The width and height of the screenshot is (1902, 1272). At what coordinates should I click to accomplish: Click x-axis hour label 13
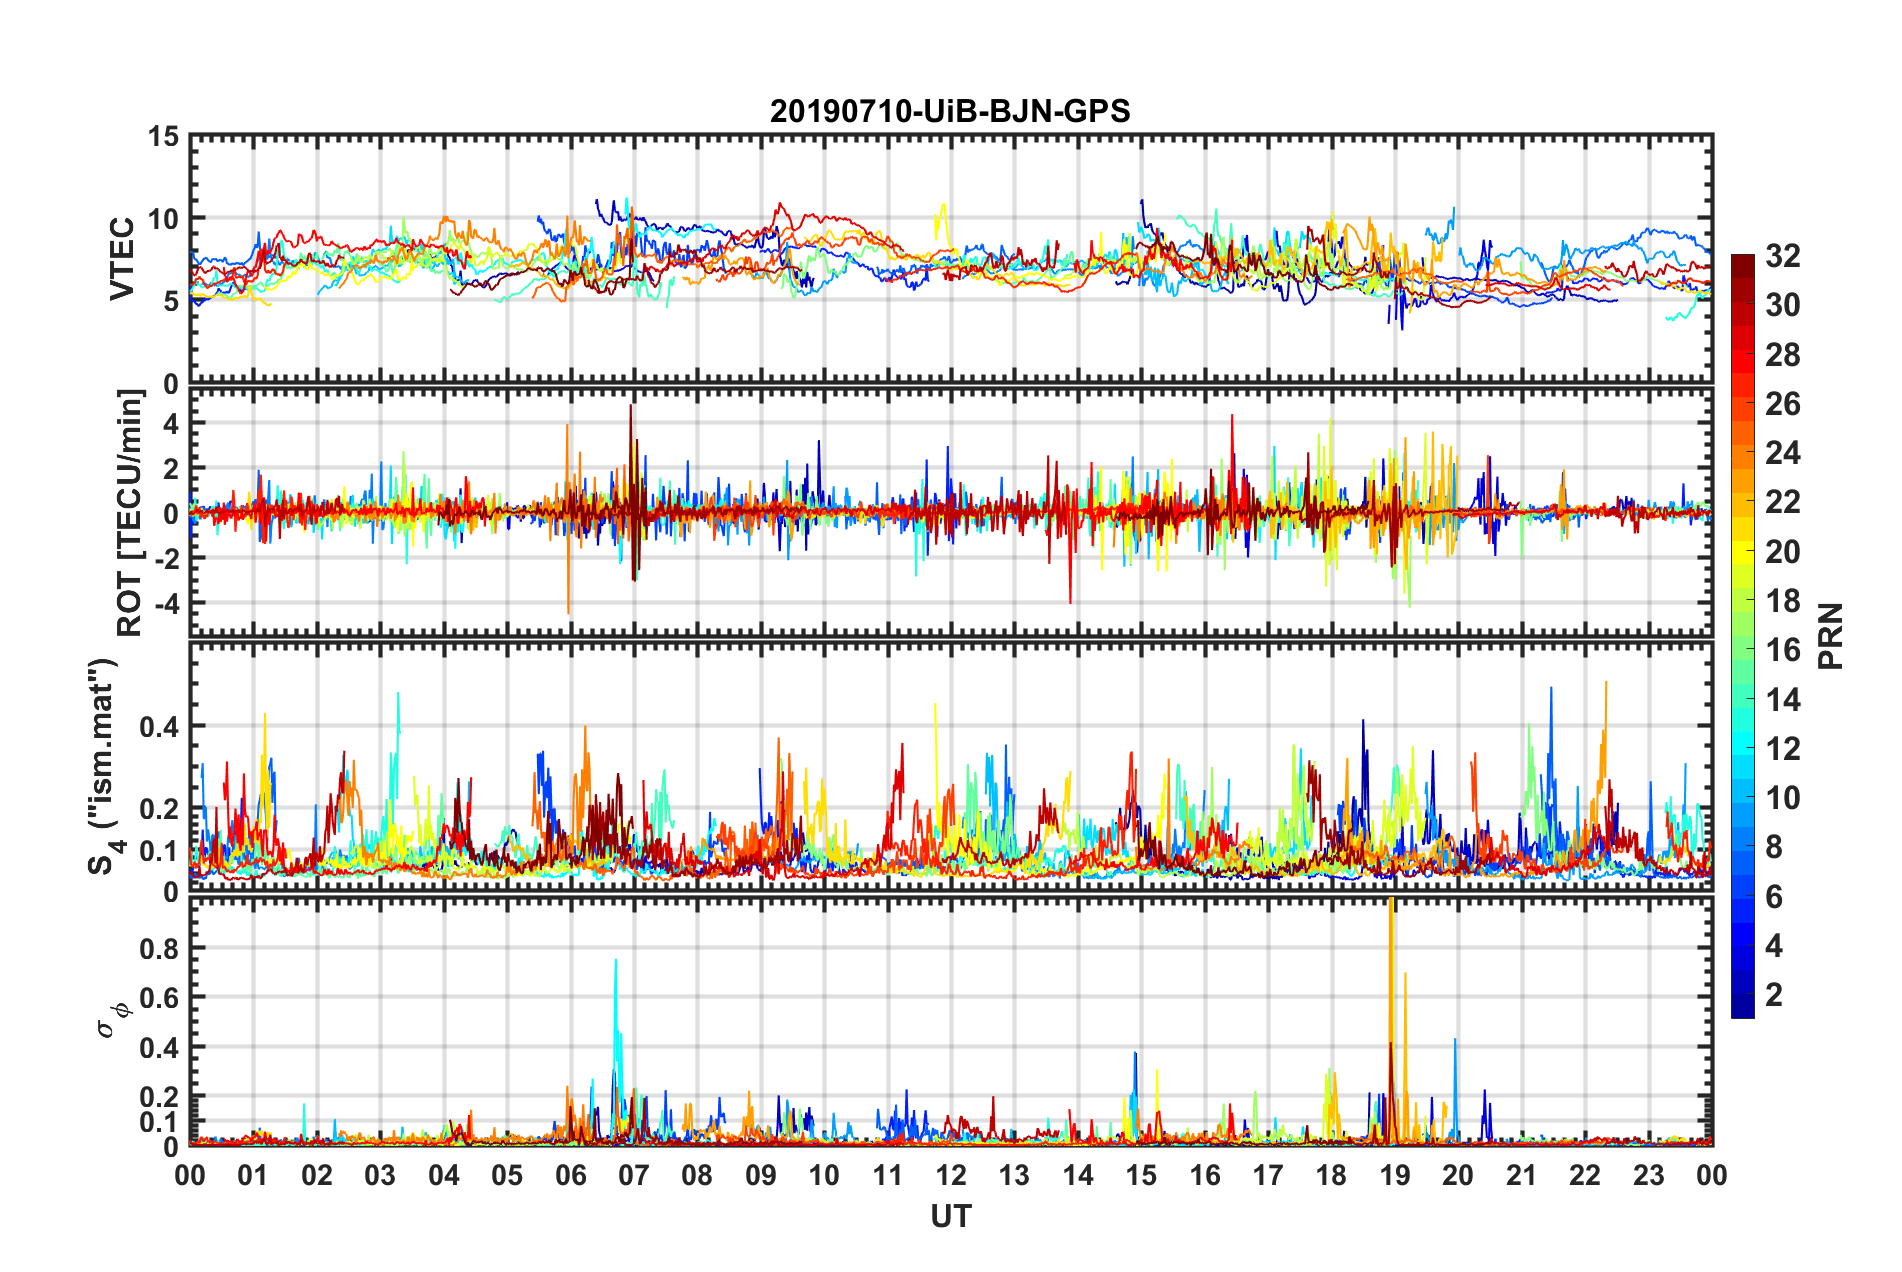click(x=1014, y=1175)
